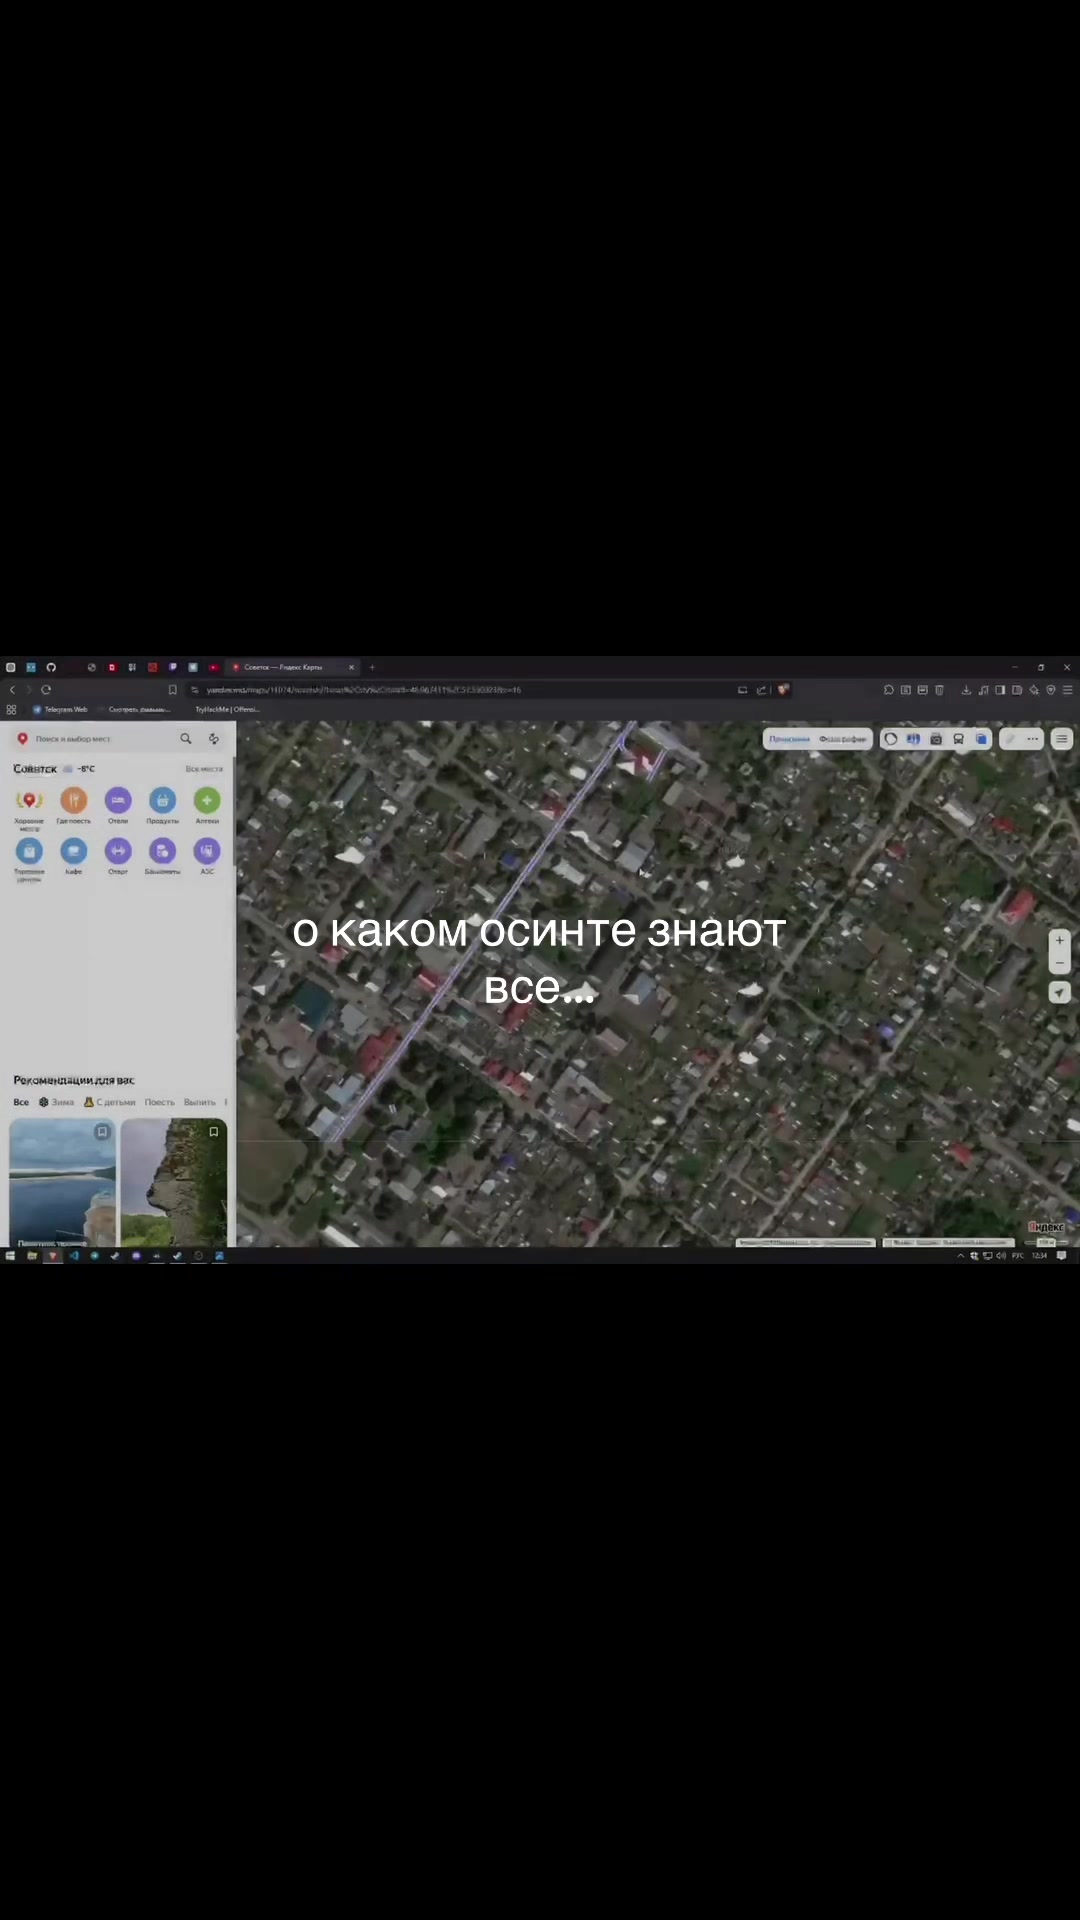This screenshot has height=1920, width=1080.
Task: Zoom in with the plus map button
Action: (x=1060, y=941)
